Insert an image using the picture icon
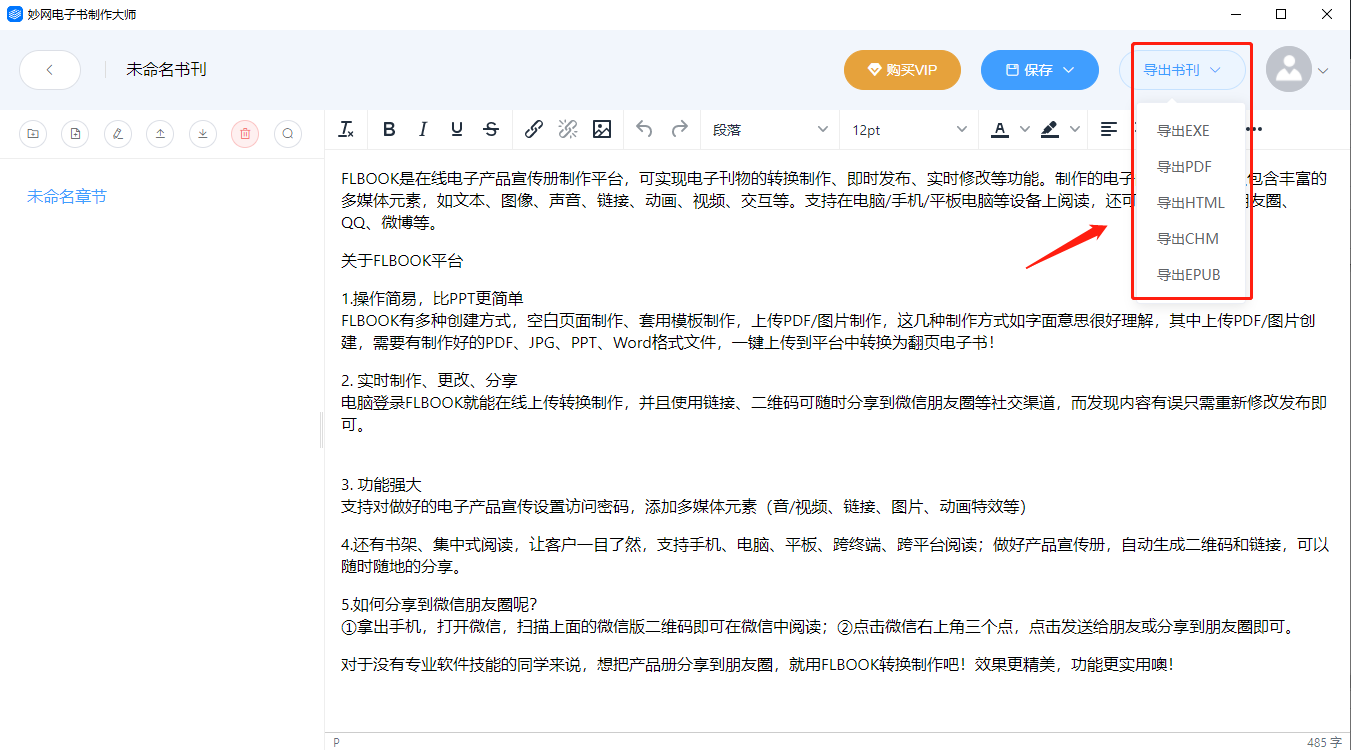1351x750 pixels. tap(602, 129)
